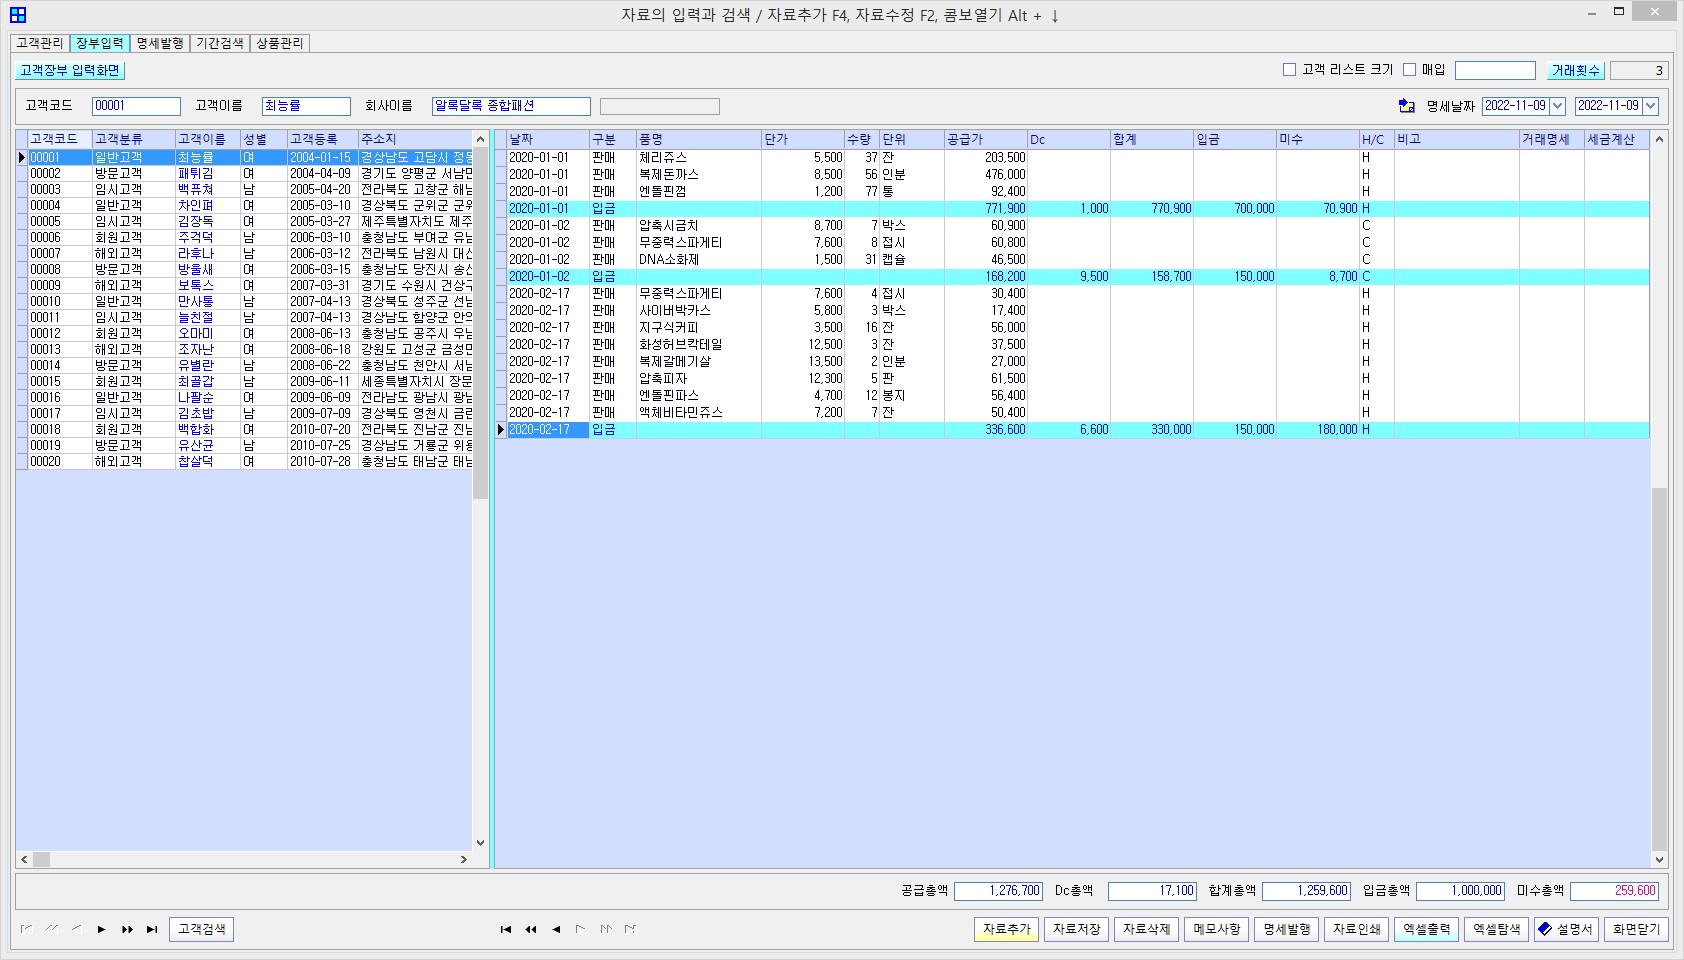Select customer row 00010 만사통
Screen dimensions: 1684x960
(196, 301)
